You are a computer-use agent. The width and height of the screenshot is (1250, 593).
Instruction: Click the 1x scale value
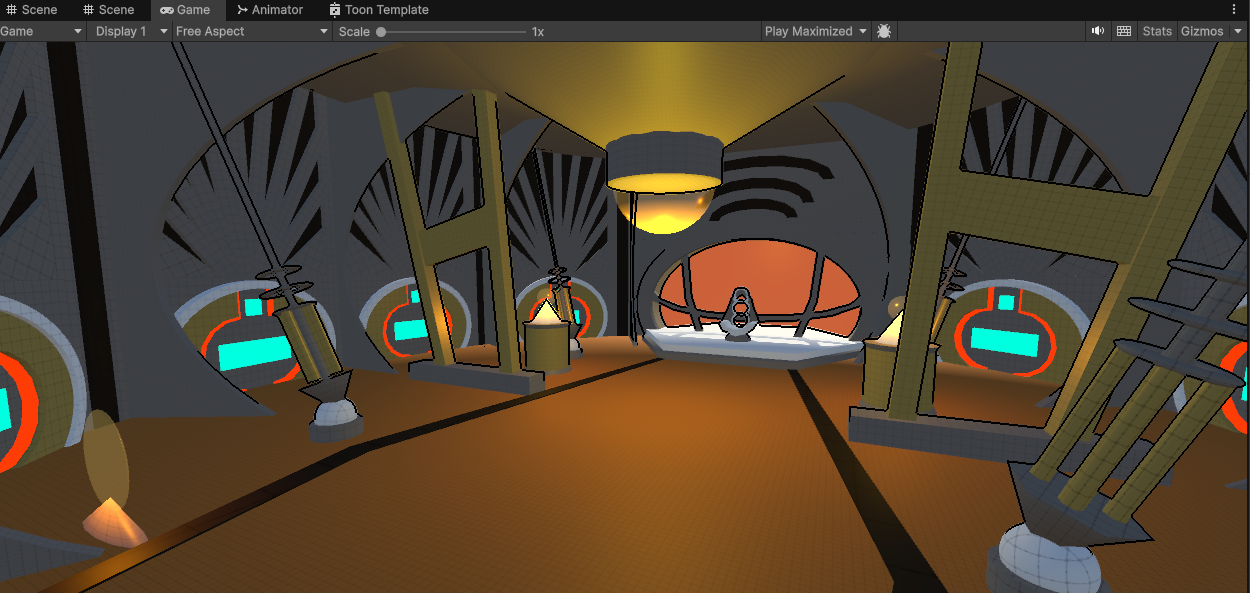(x=538, y=32)
